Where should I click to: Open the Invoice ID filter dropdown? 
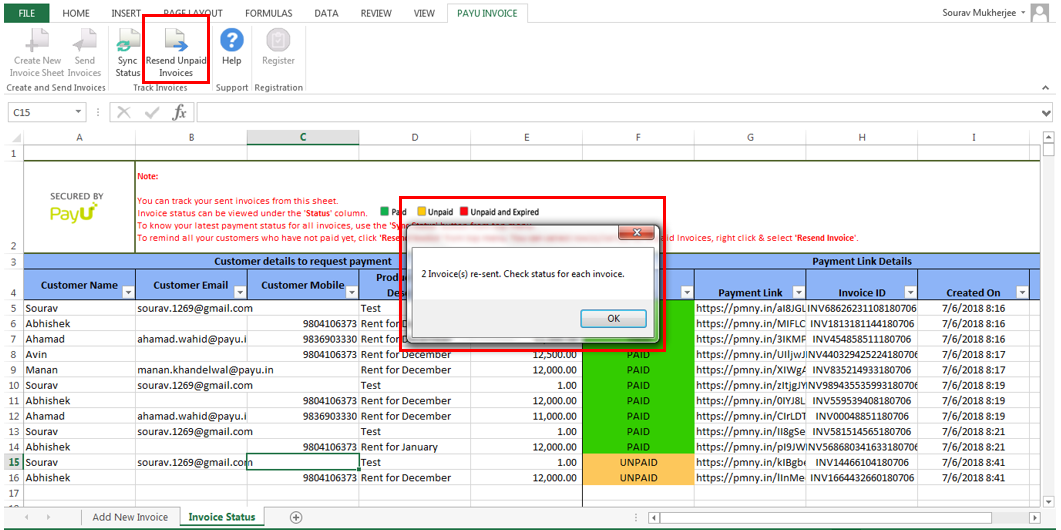910,292
